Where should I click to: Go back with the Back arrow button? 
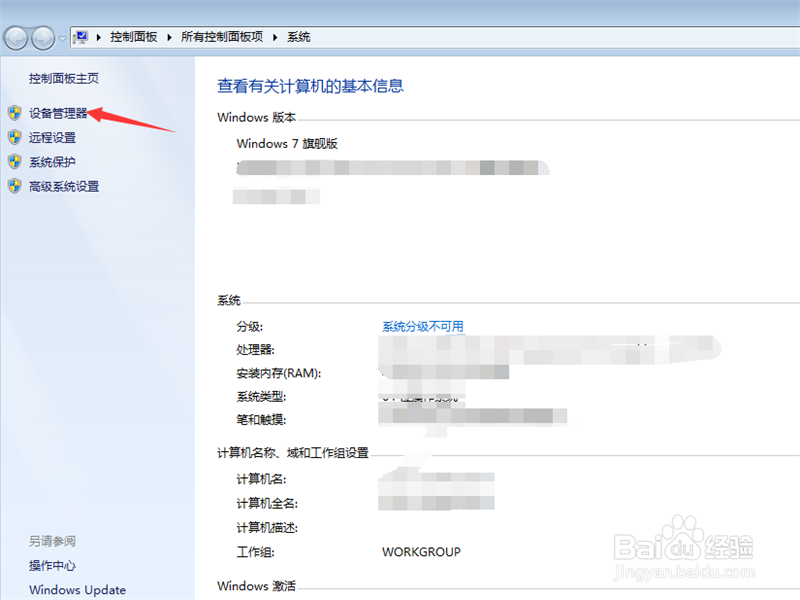click(16, 38)
